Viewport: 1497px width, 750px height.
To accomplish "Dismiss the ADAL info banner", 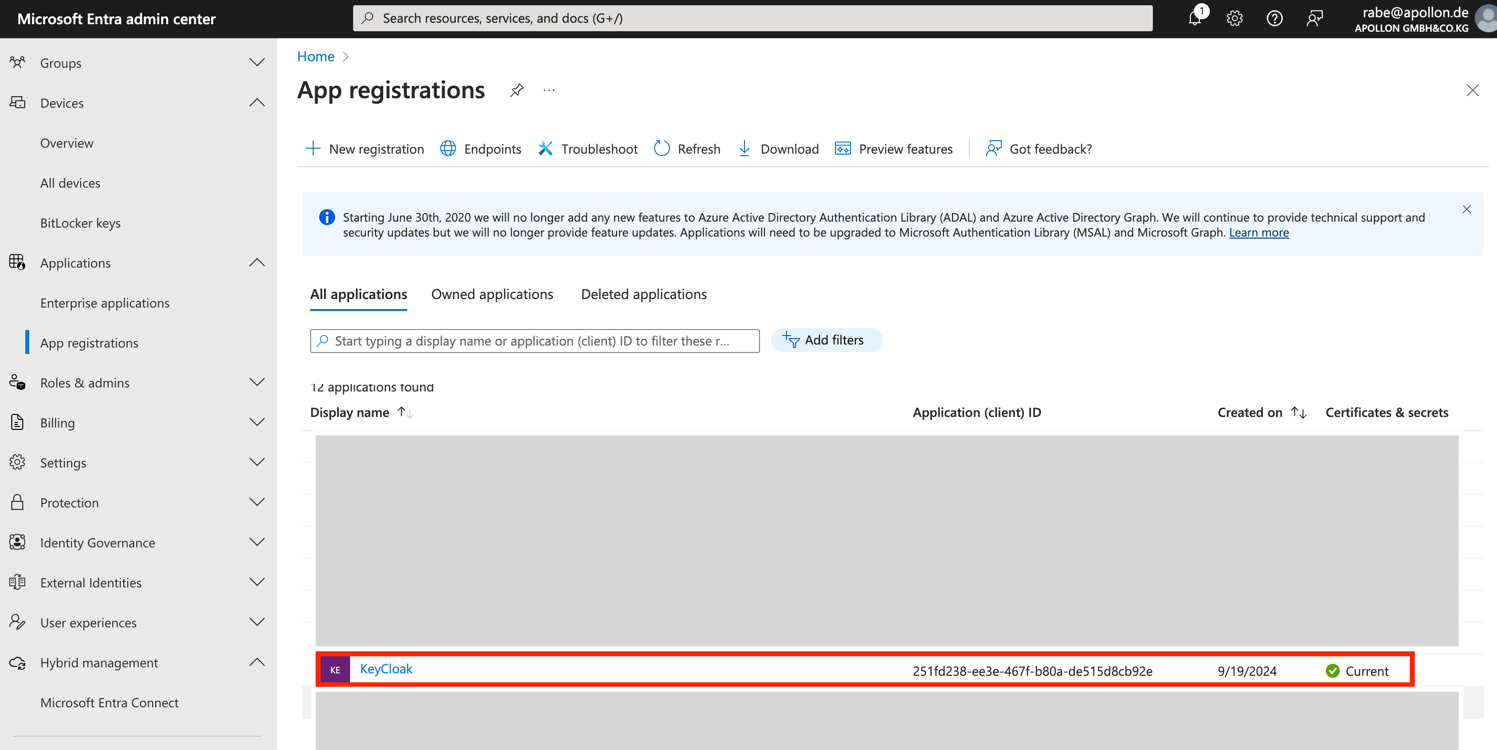I will click(1466, 209).
